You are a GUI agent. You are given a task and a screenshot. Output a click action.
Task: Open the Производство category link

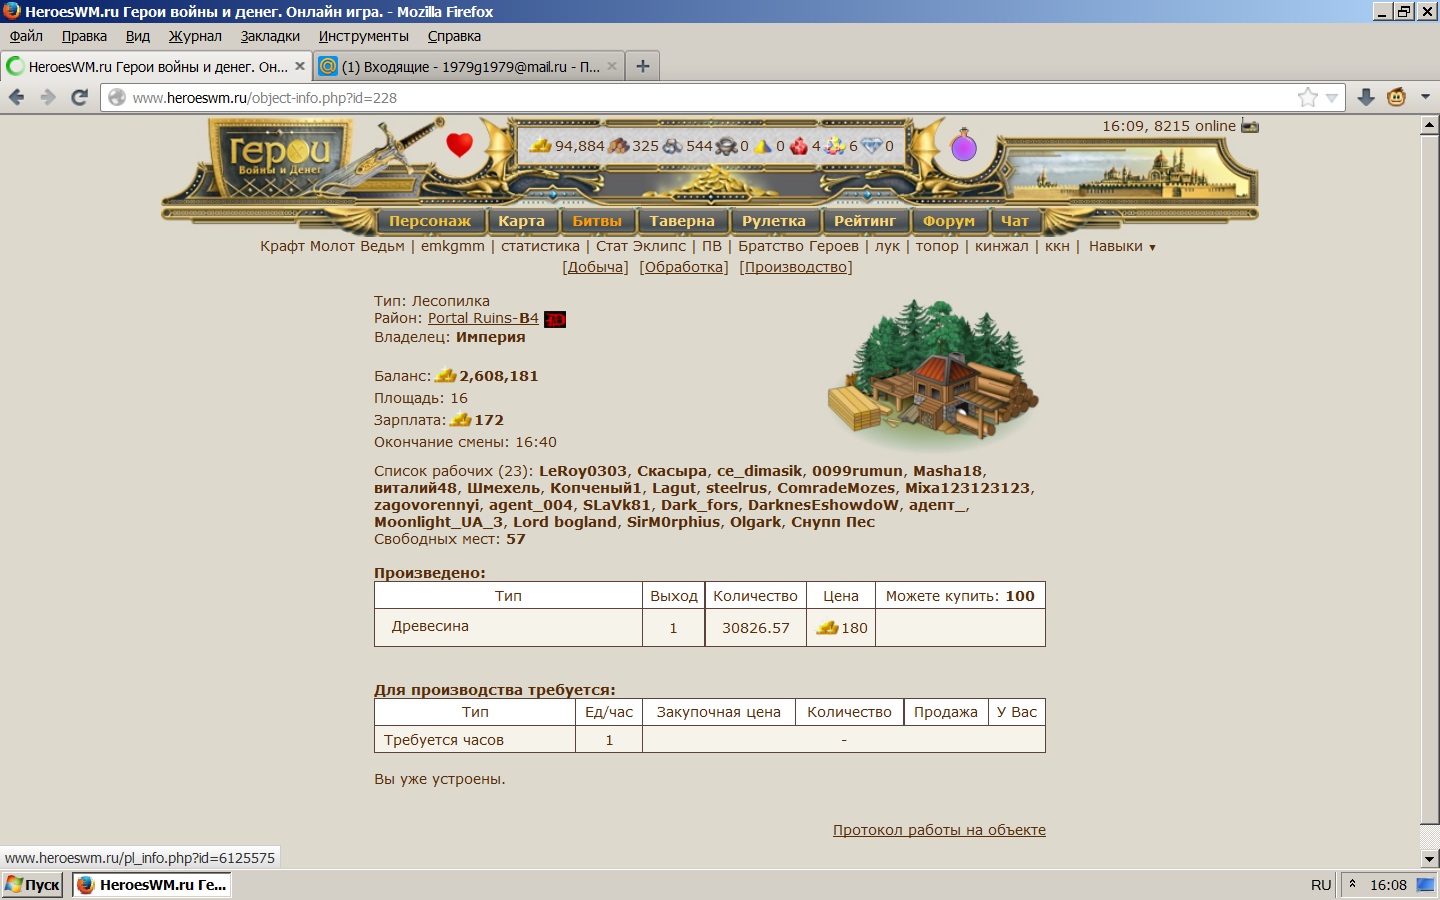pyautogui.click(x=796, y=267)
